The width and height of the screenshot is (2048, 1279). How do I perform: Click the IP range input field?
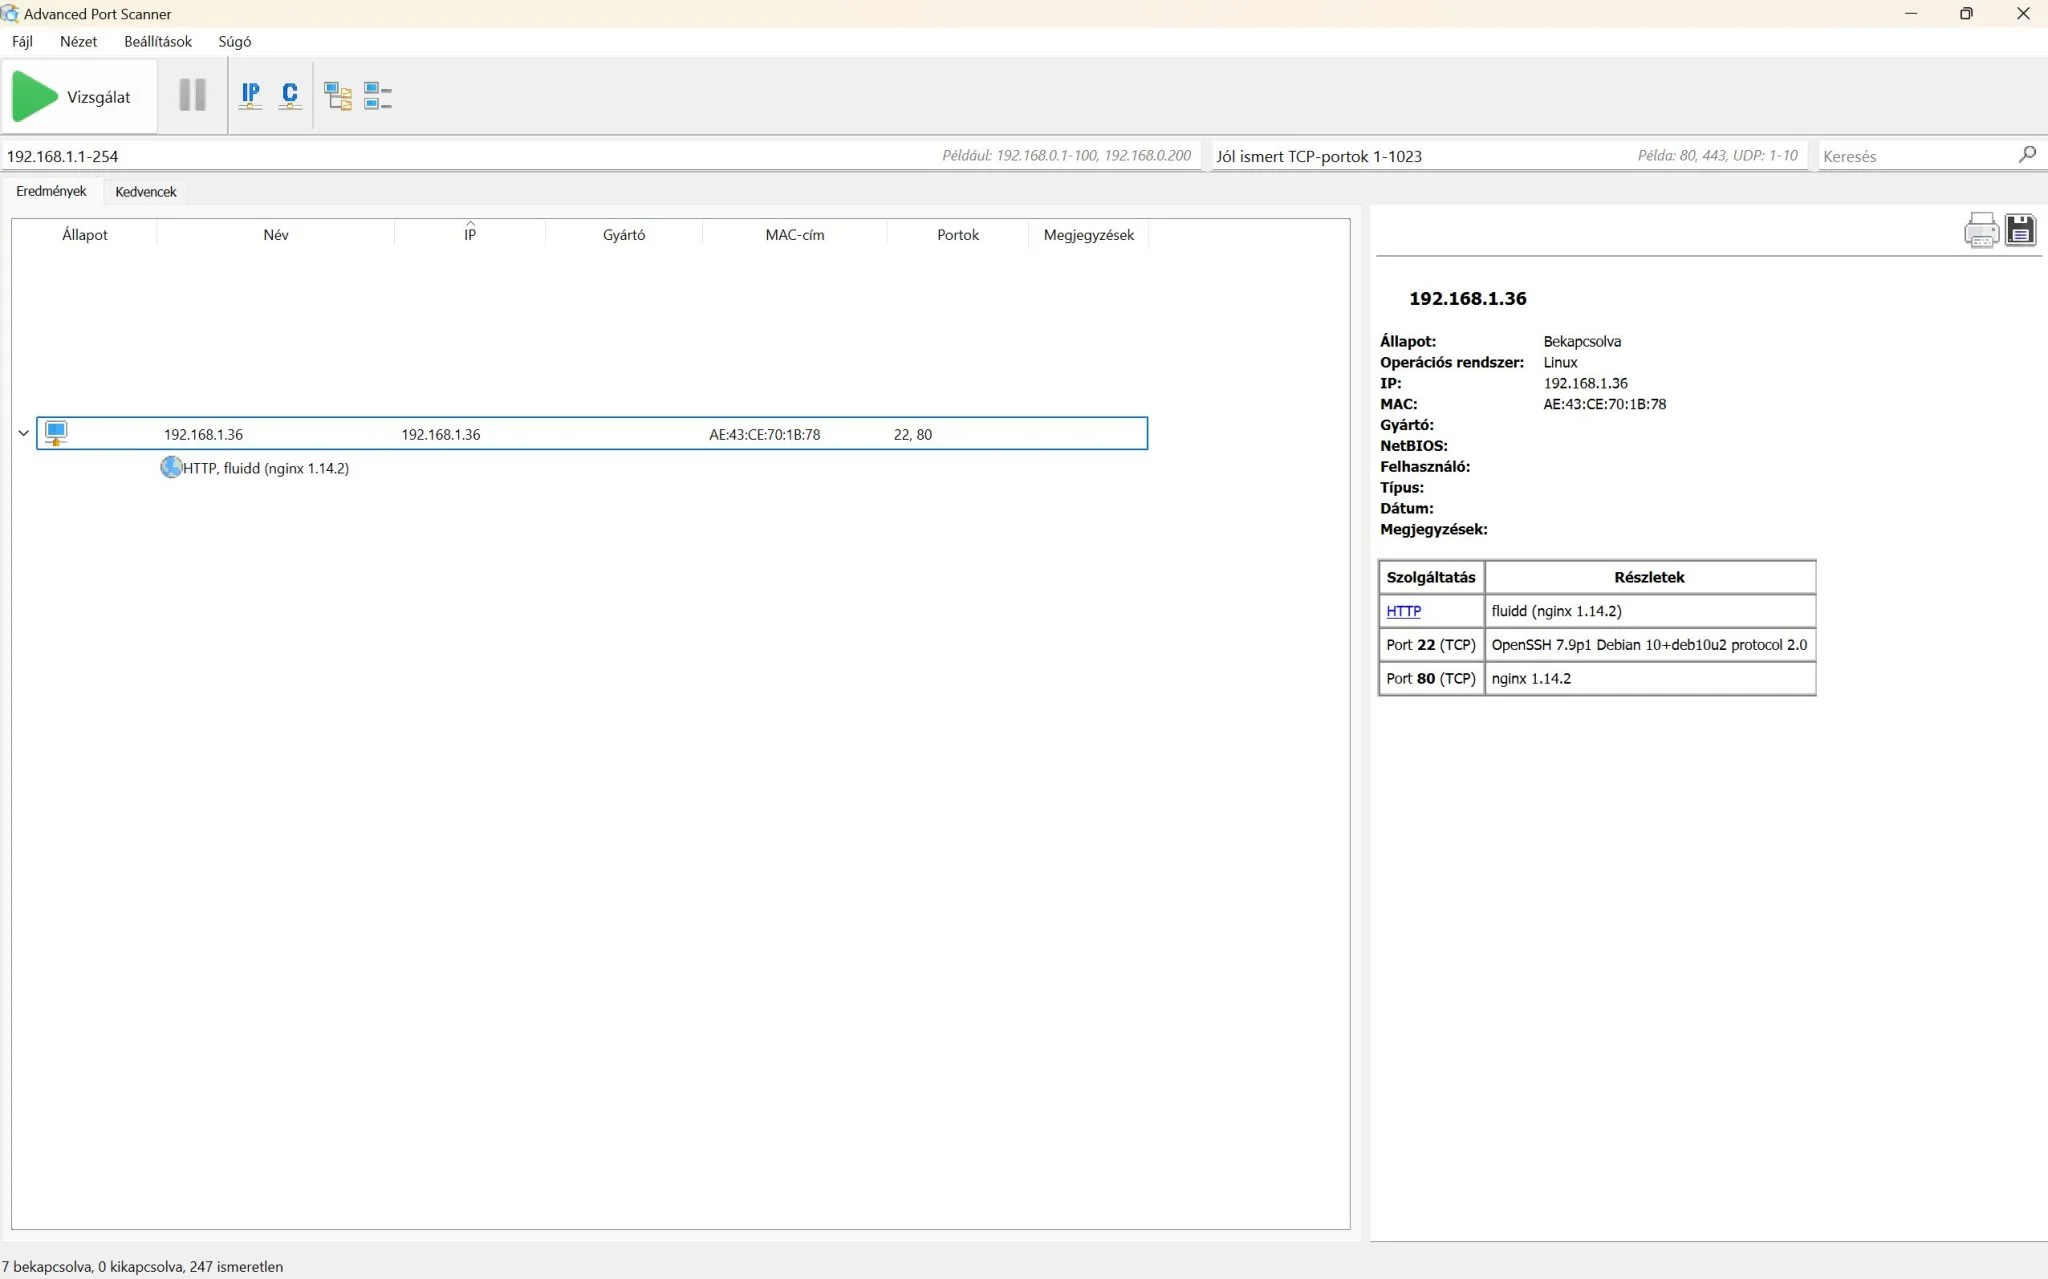click(x=602, y=156)
